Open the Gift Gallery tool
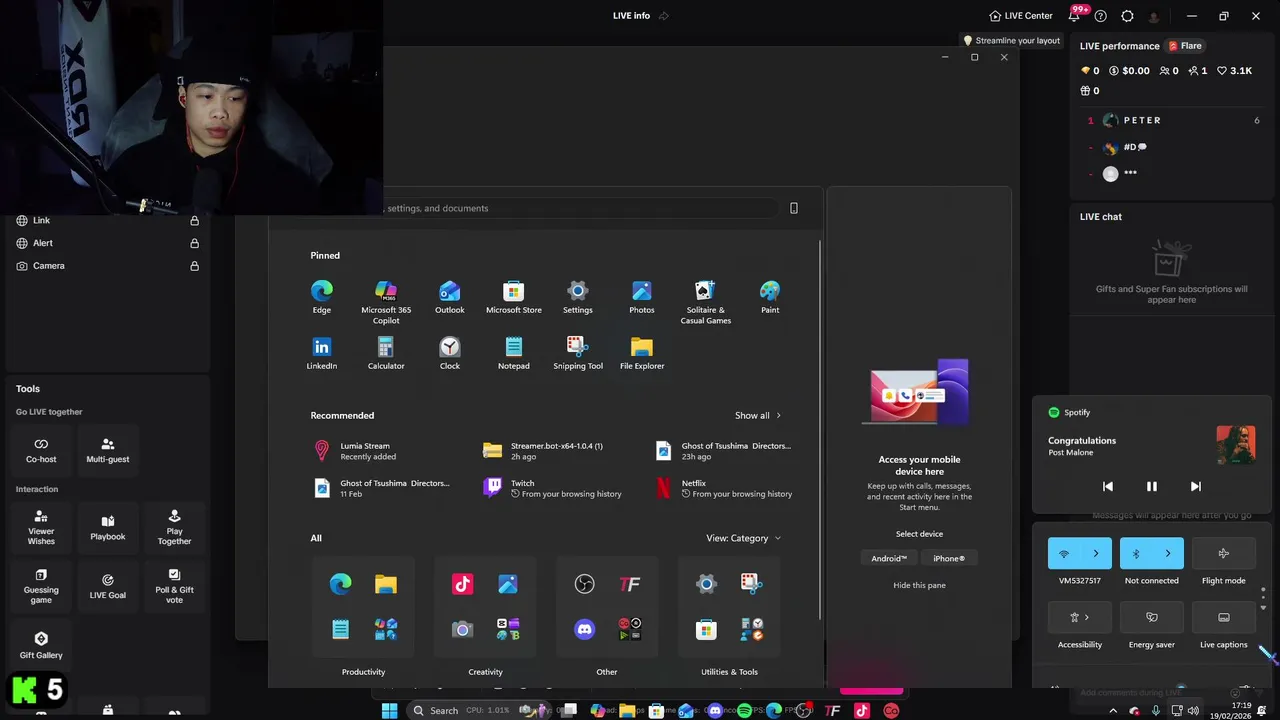Screen dimensions: 1280x720 click(x=41, y=645)
